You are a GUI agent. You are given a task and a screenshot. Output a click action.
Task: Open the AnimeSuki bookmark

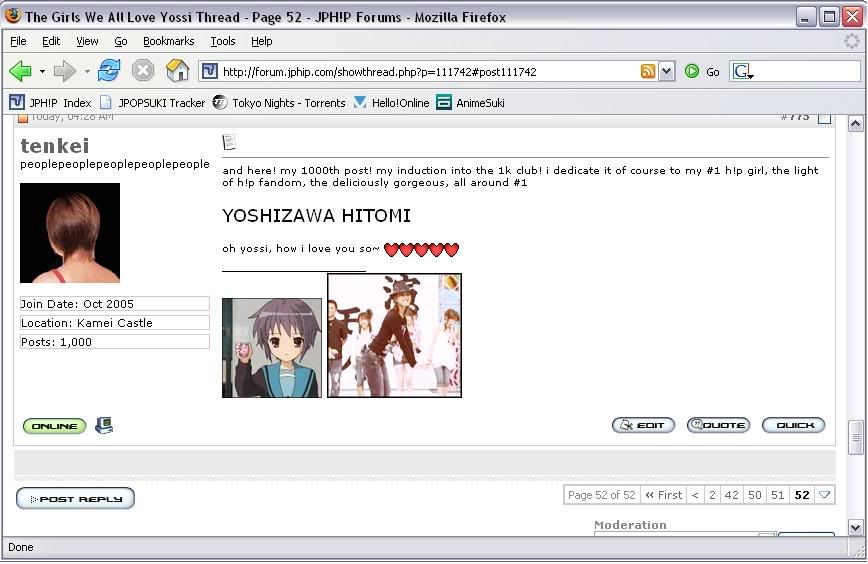[471, 102]
